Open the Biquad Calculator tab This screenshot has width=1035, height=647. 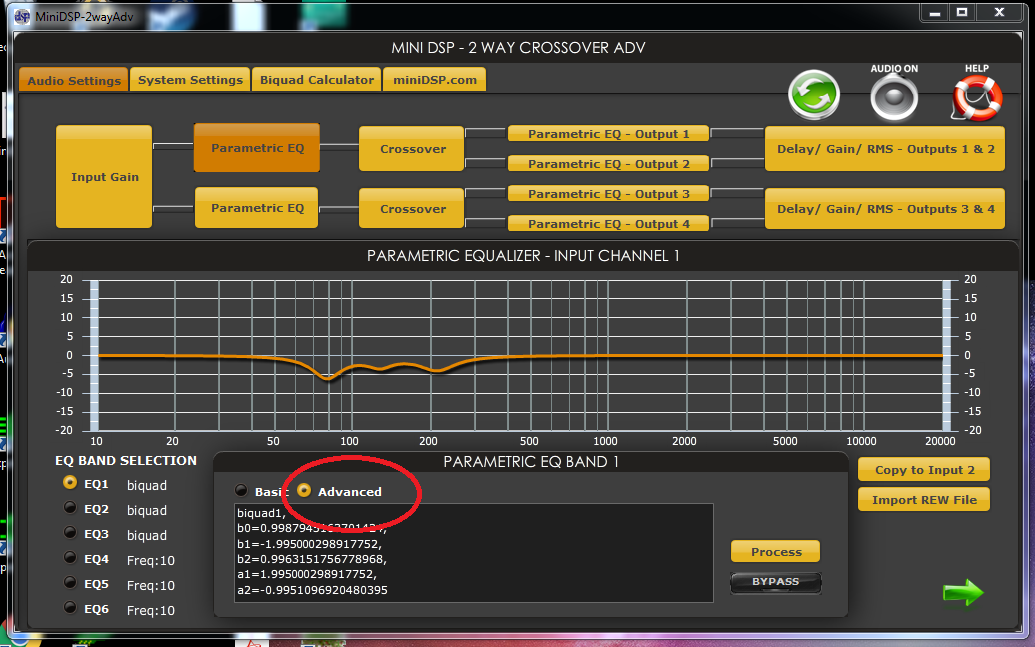click(317, 79)
